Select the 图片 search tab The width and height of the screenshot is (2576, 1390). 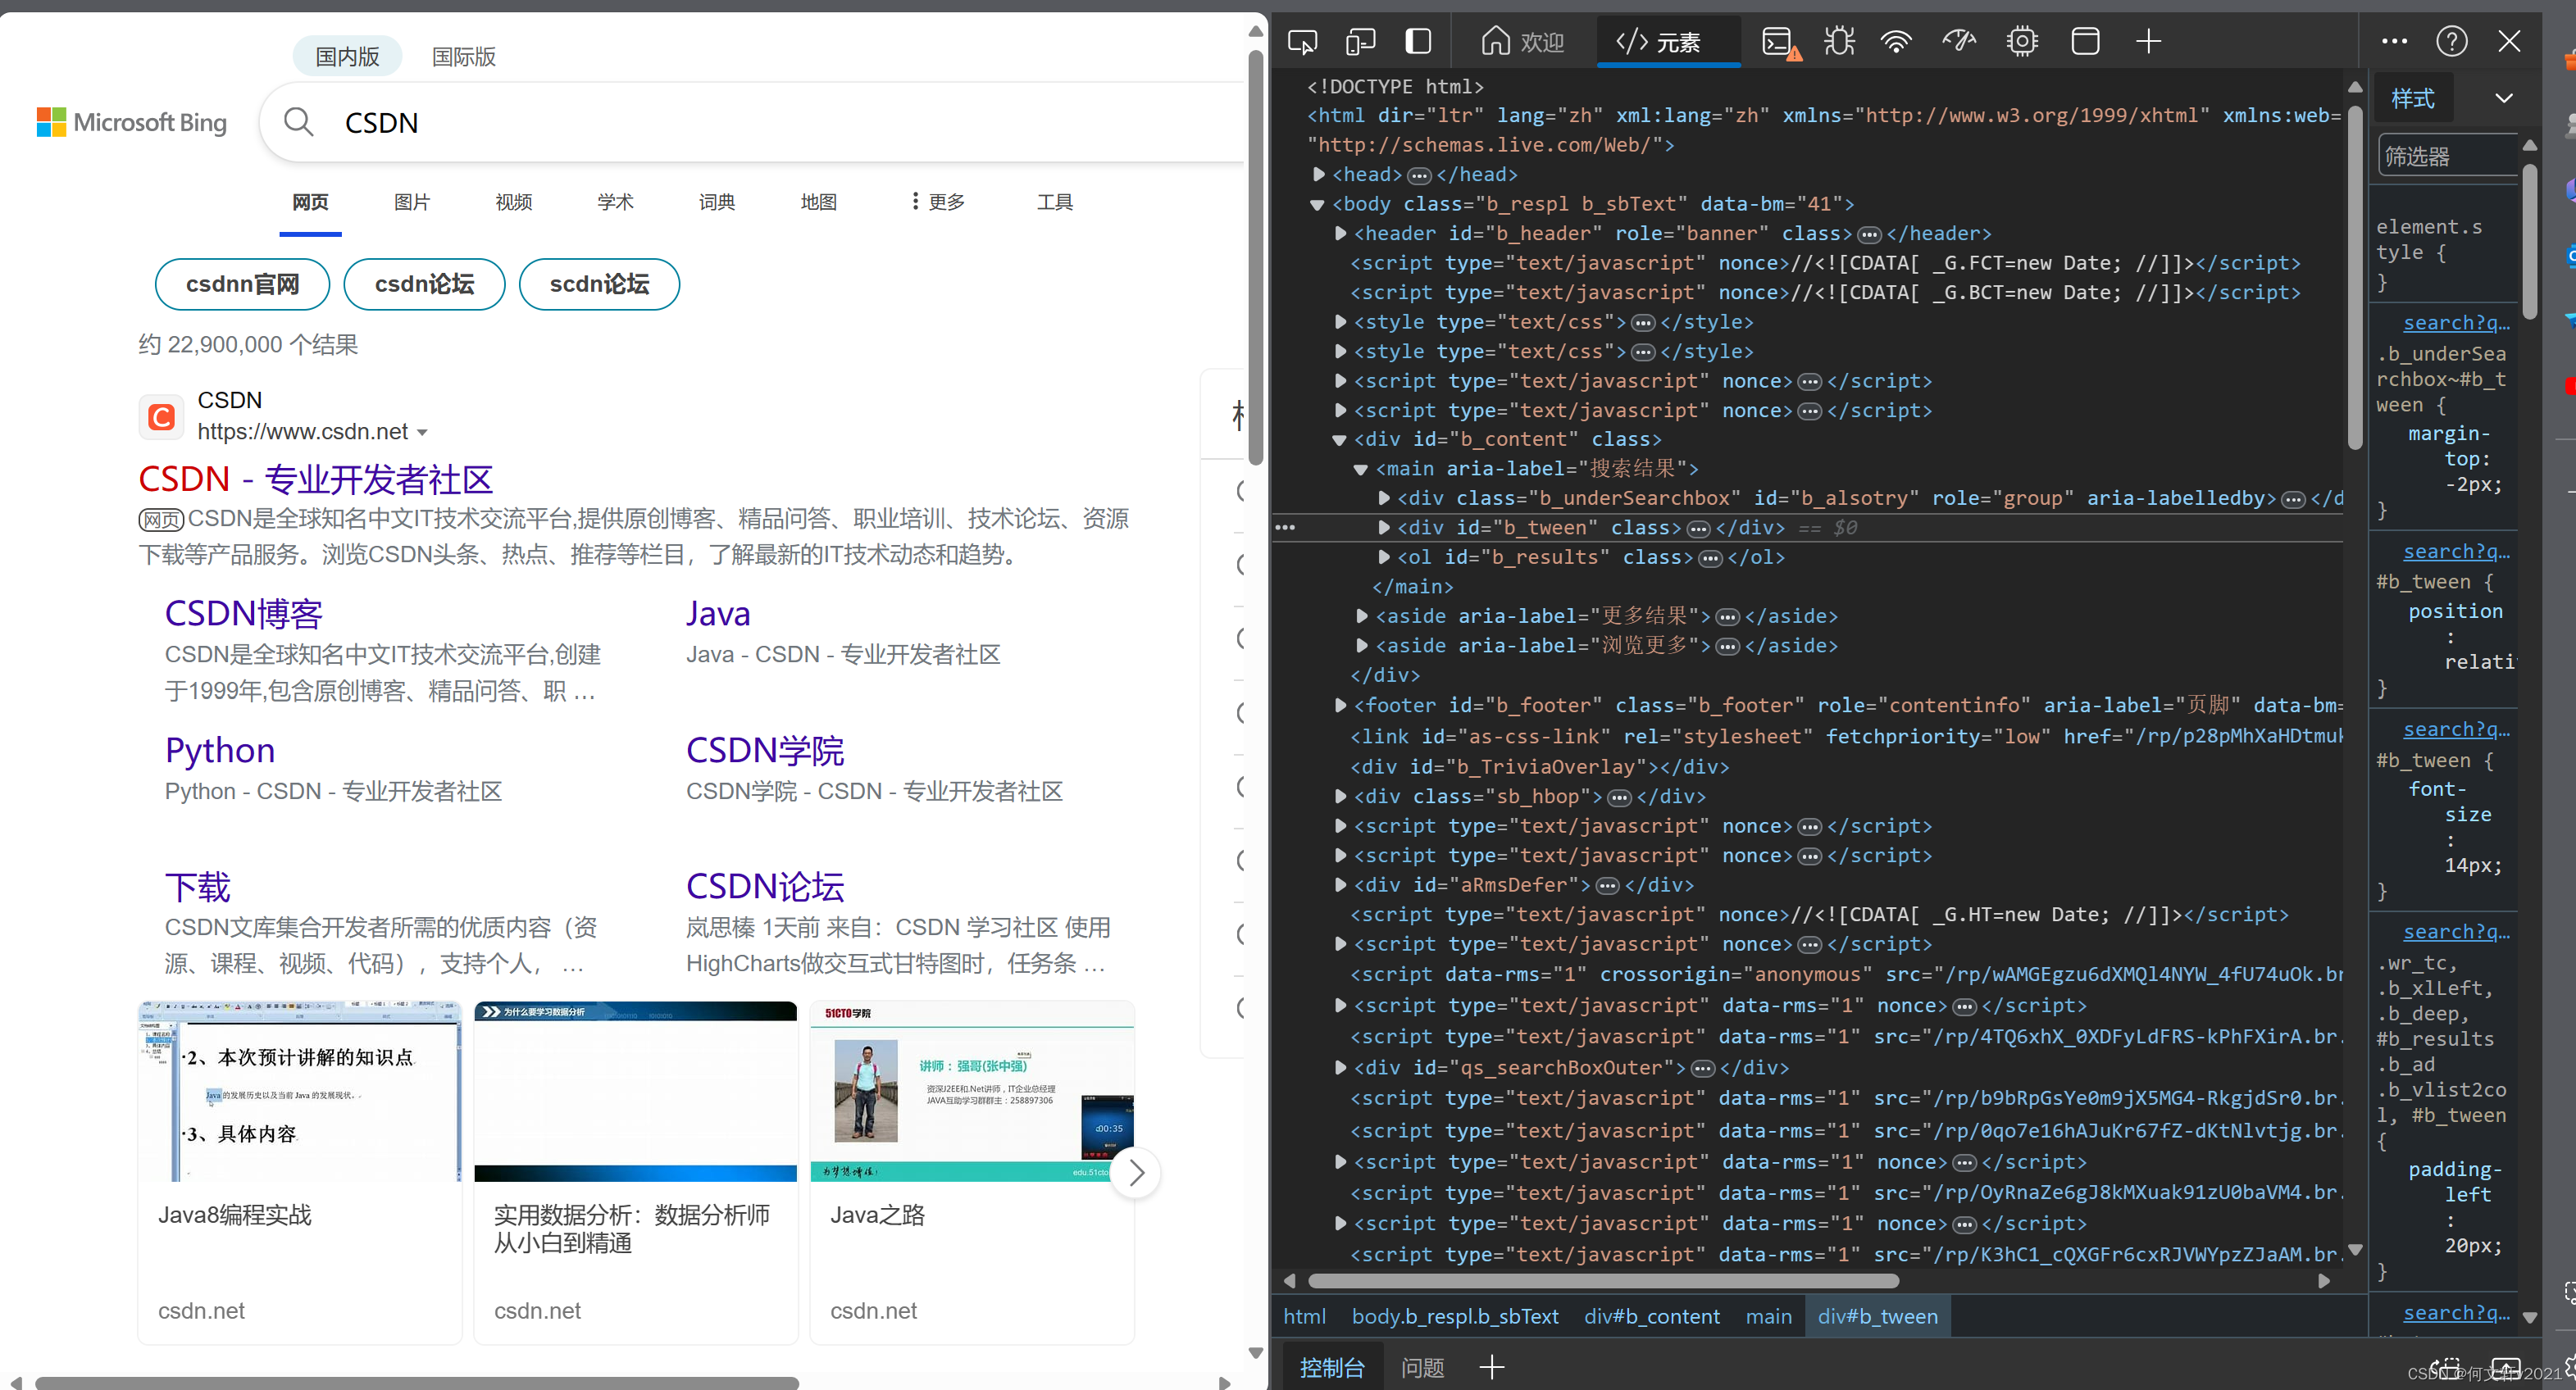(411, 202)
